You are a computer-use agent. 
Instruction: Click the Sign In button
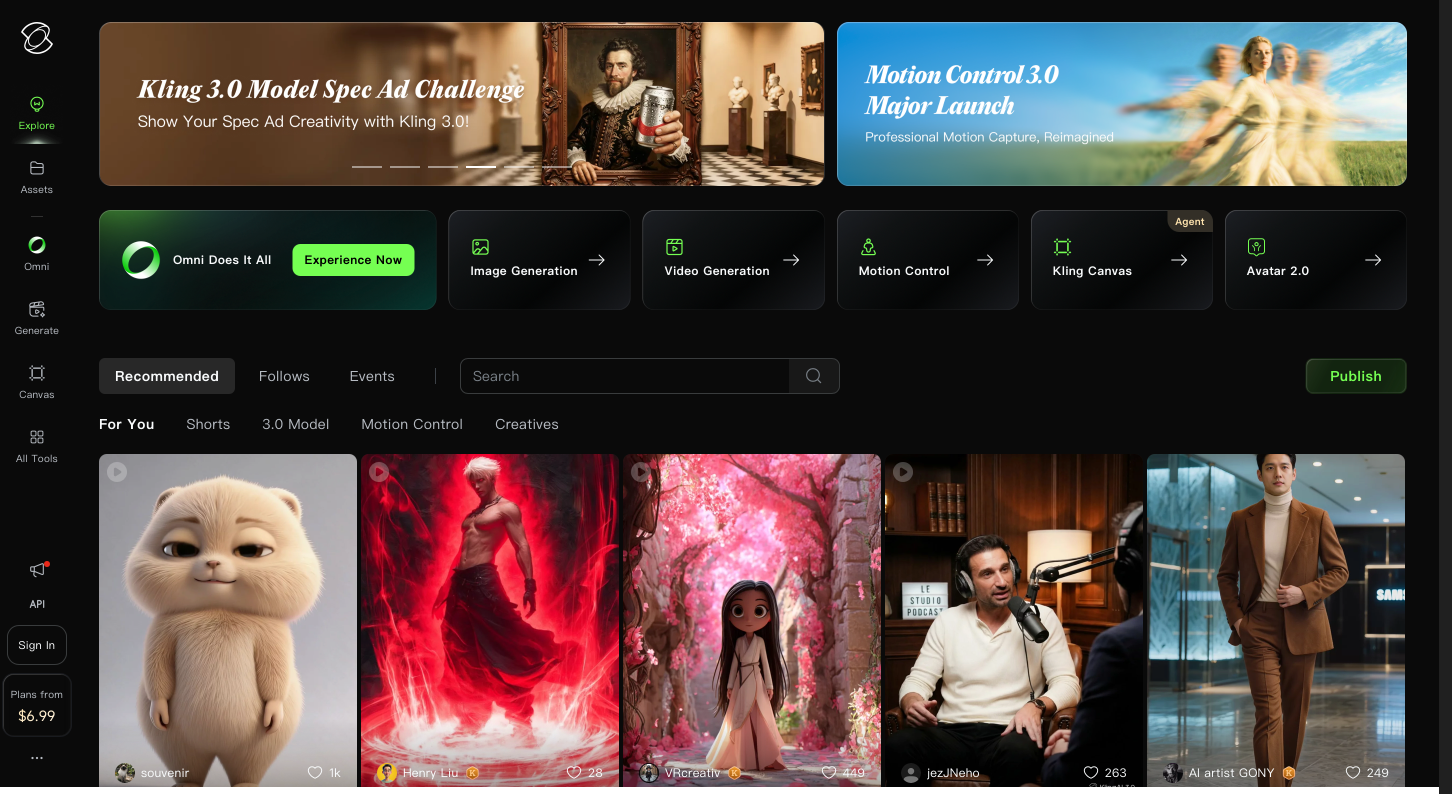coord(37,645)
